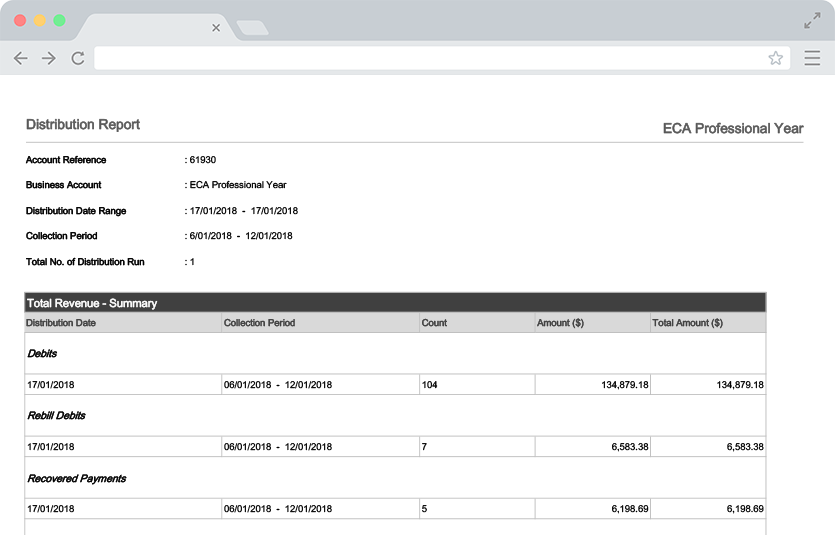Click Total No. of Distribution Run label
Viewport: 835px width, 535px height.
tap(85, 262)
